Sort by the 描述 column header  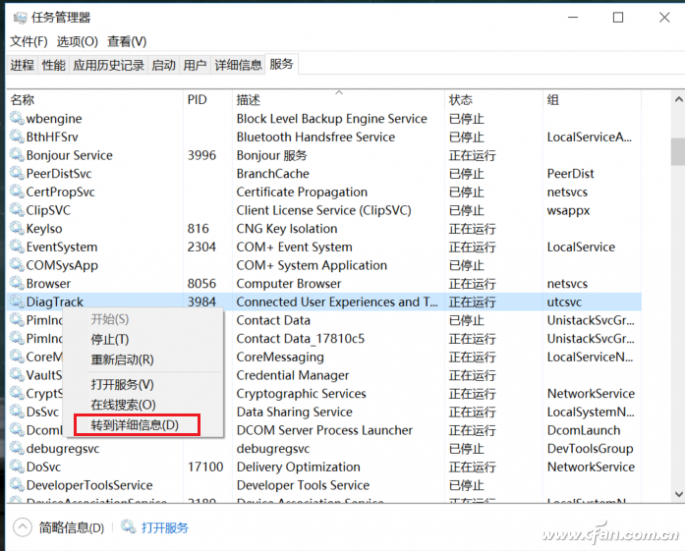[249, 100]
